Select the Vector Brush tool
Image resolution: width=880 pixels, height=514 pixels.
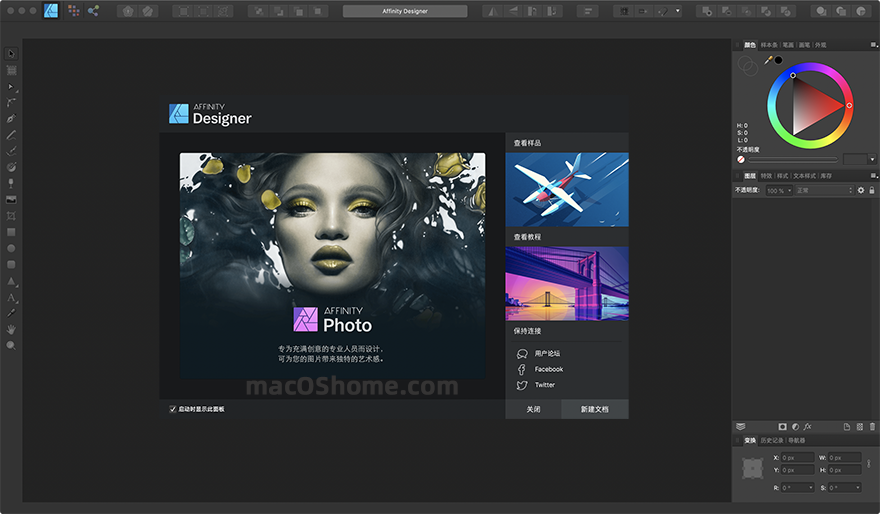[11, 151]
